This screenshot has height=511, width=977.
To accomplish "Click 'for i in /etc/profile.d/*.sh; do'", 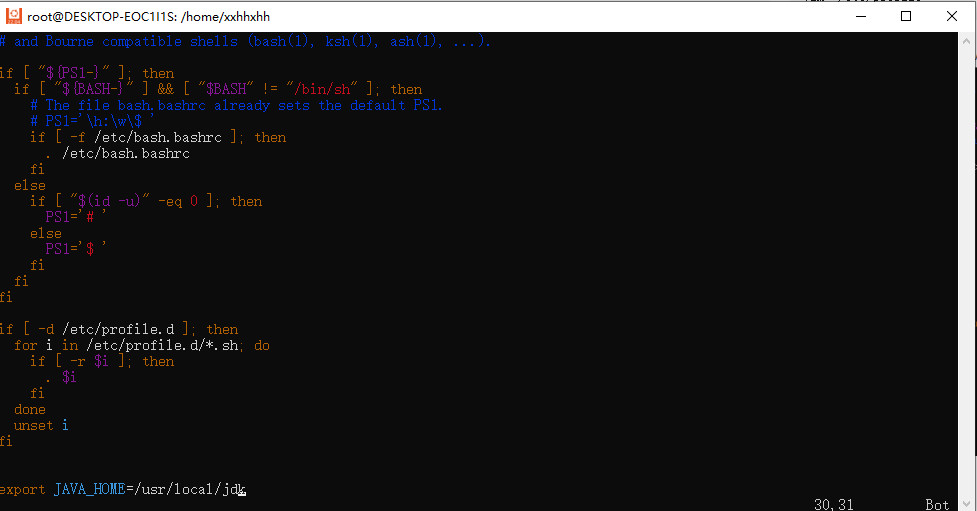I will coord(142,345).
